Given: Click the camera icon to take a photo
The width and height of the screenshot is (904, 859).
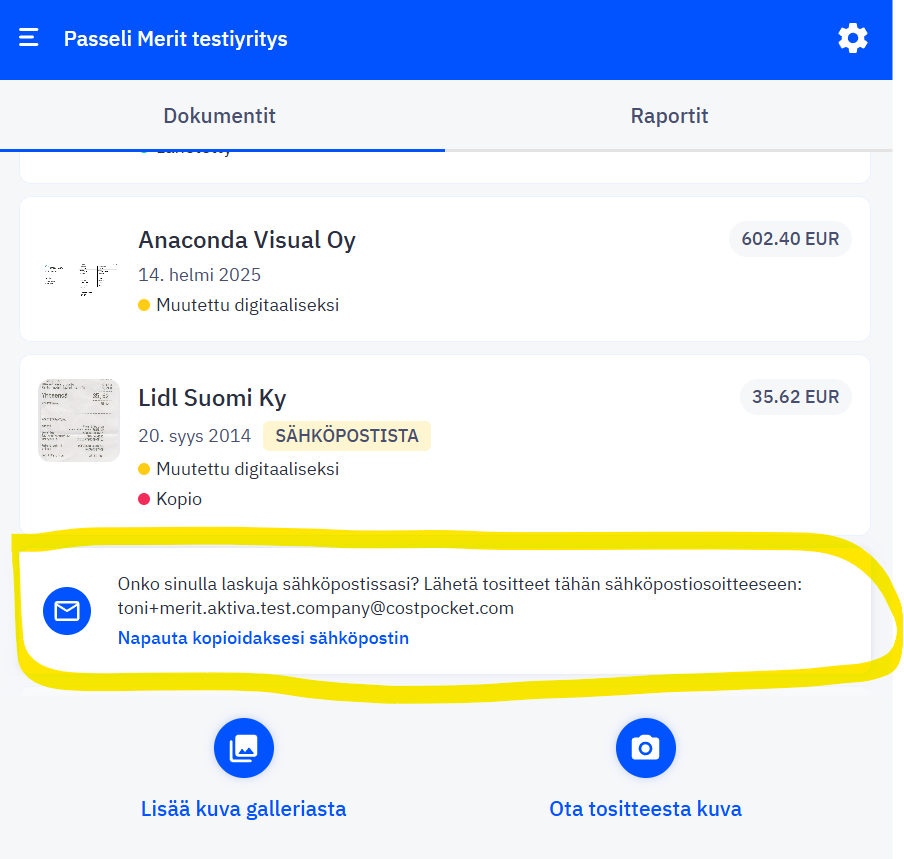Looking at the screenshot, I should (x=646, y=747).
